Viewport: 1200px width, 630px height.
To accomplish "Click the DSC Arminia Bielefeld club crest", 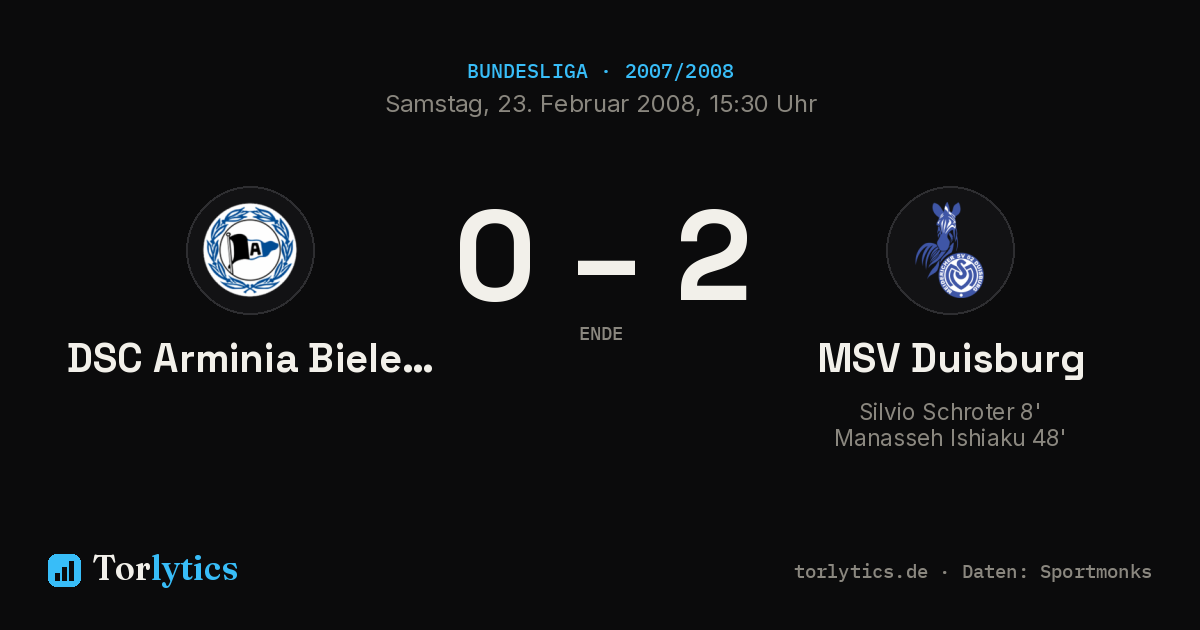I will pos(250,250).
